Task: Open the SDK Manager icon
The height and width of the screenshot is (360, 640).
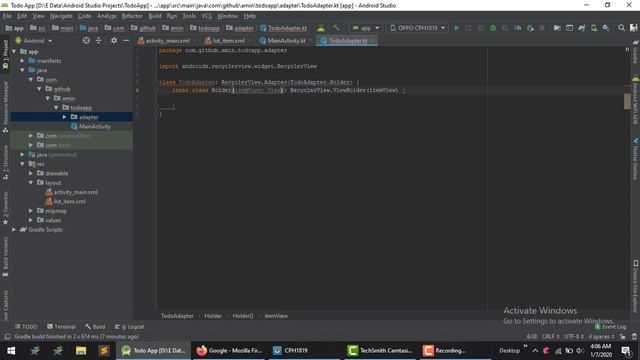Action: (x=606, y=28)
